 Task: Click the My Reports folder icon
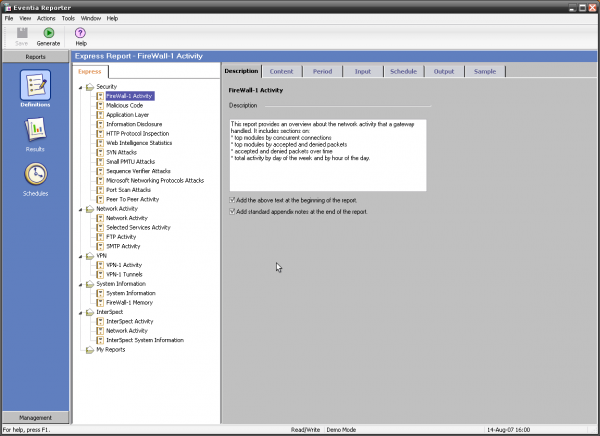click(x=90, y=350)
